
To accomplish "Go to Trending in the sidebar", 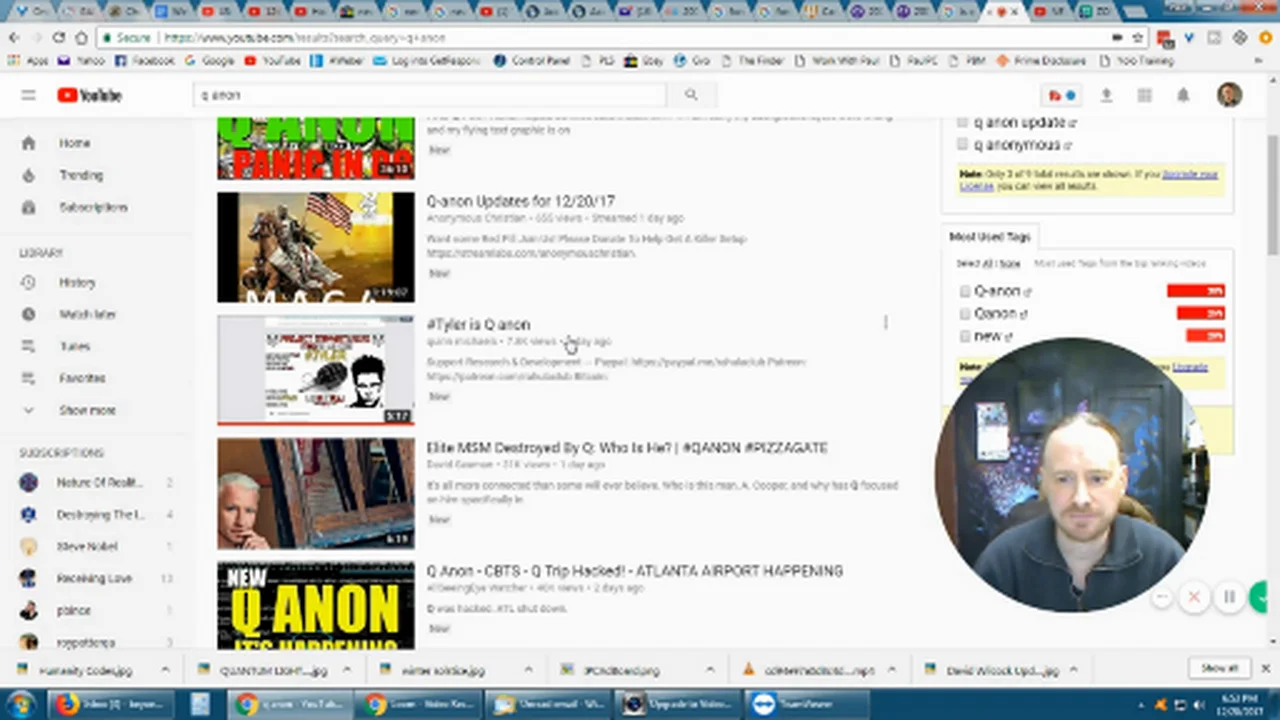I will [80, 175].
